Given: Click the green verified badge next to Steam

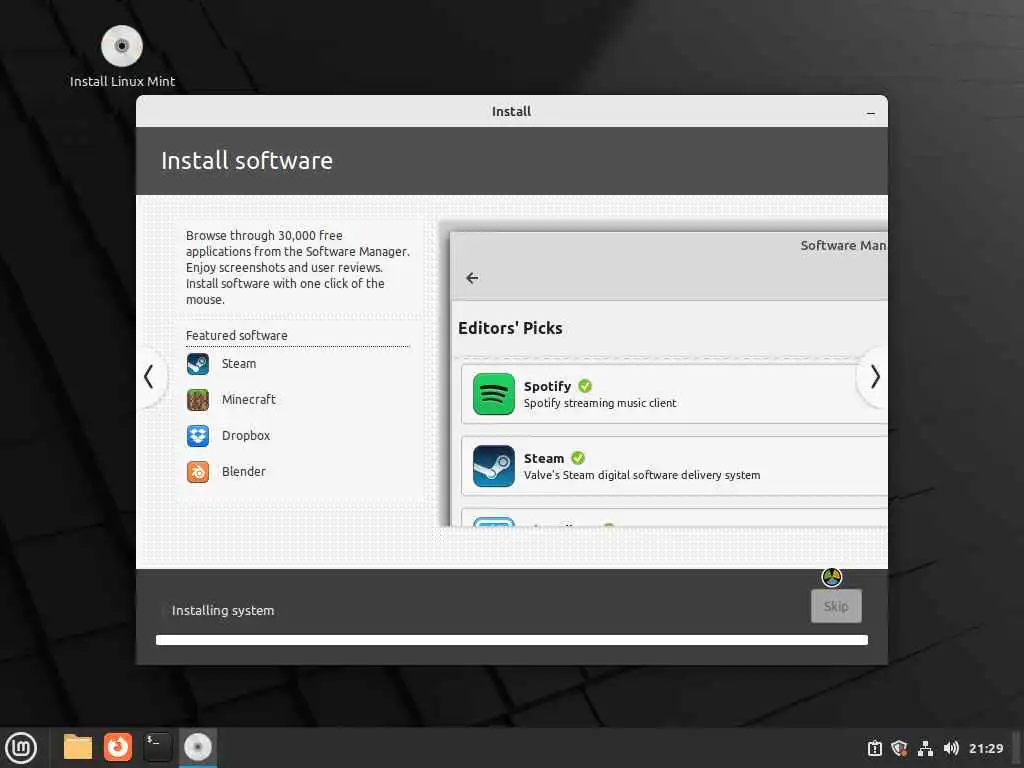Looking at the screenshot, I should pyautogui.click(x=578, y=458).
